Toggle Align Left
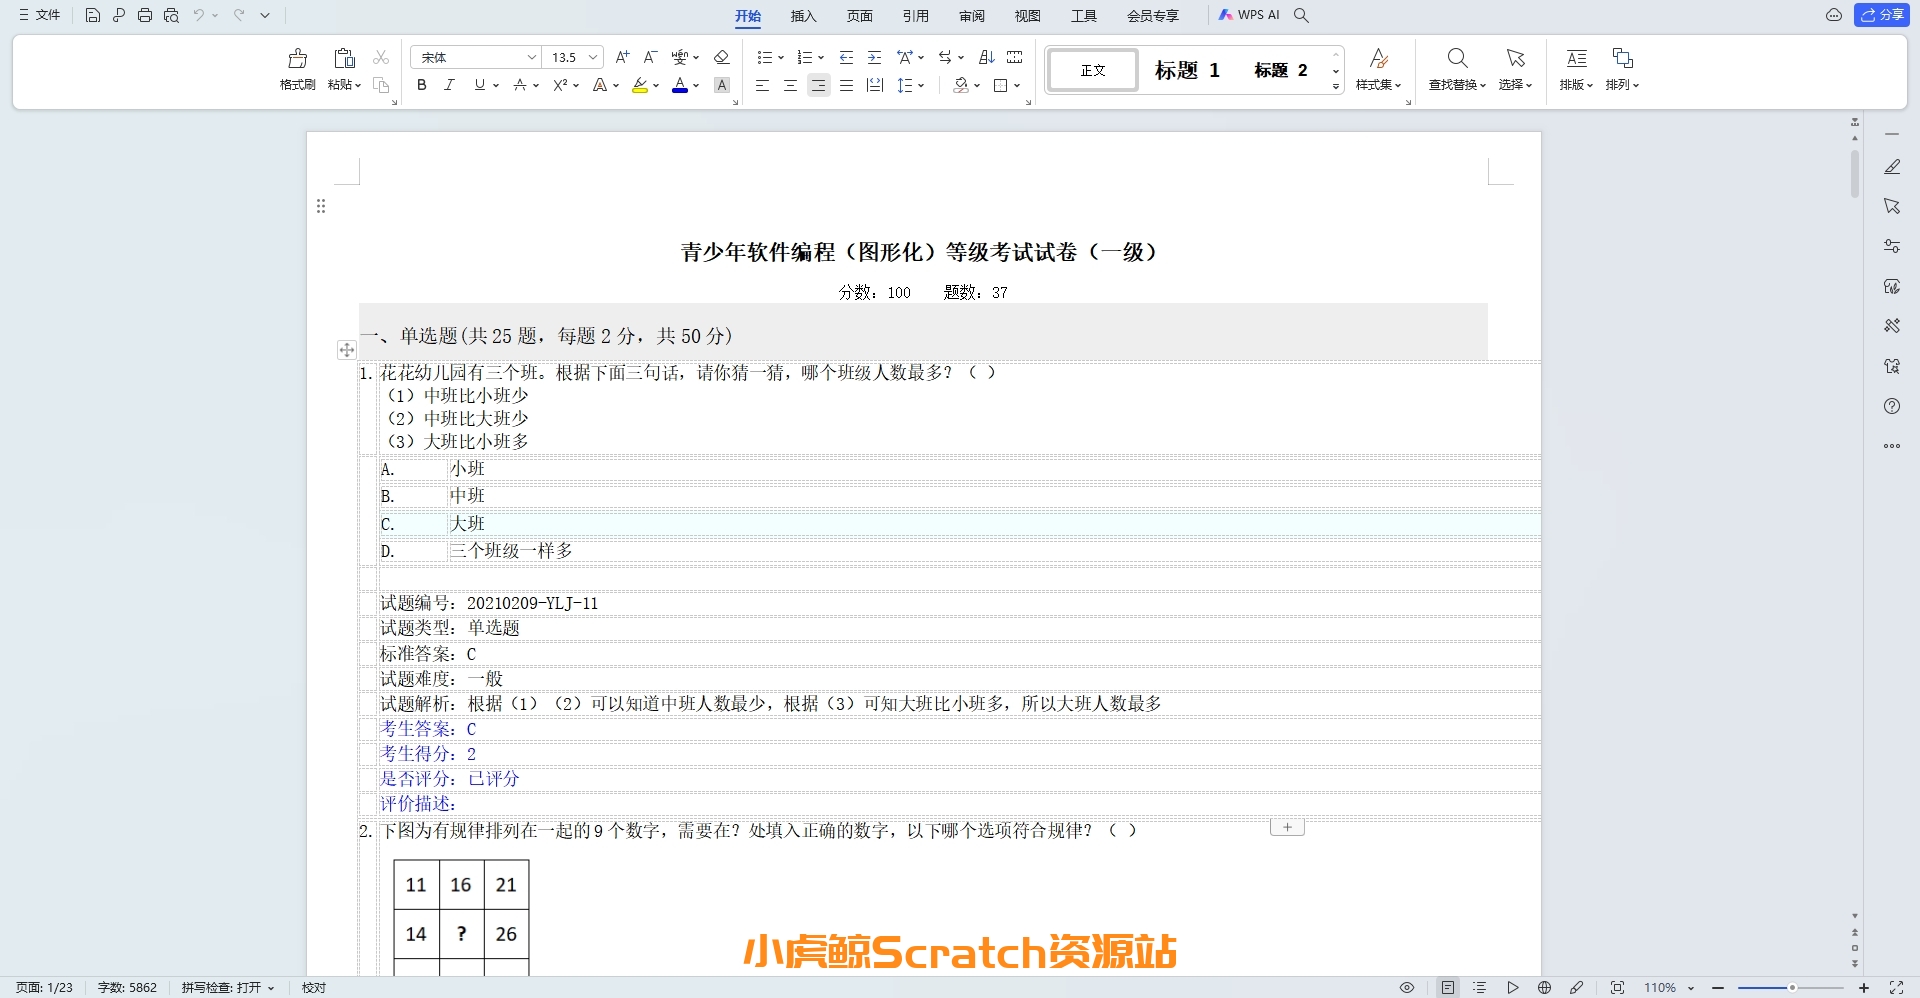The height and width of the screenshot is (998, 1920). (762, 85)
